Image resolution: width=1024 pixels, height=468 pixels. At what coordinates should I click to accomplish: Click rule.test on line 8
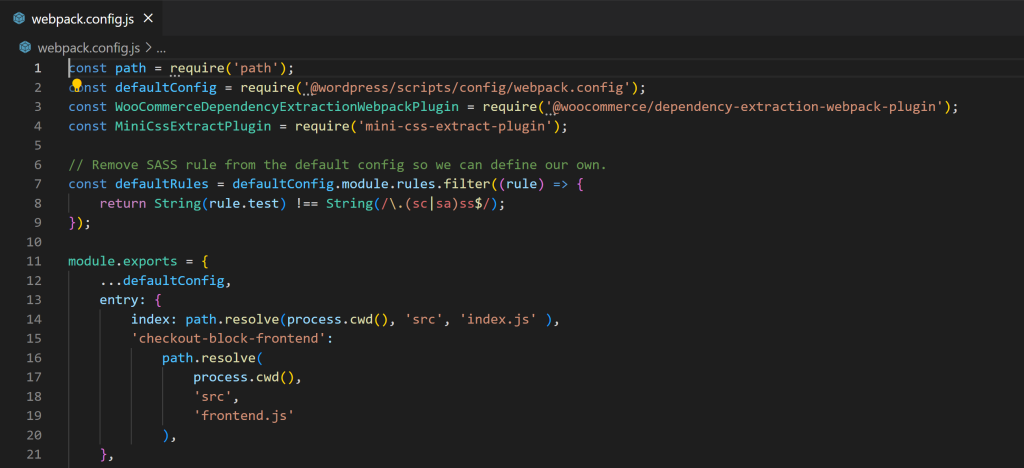244,203
